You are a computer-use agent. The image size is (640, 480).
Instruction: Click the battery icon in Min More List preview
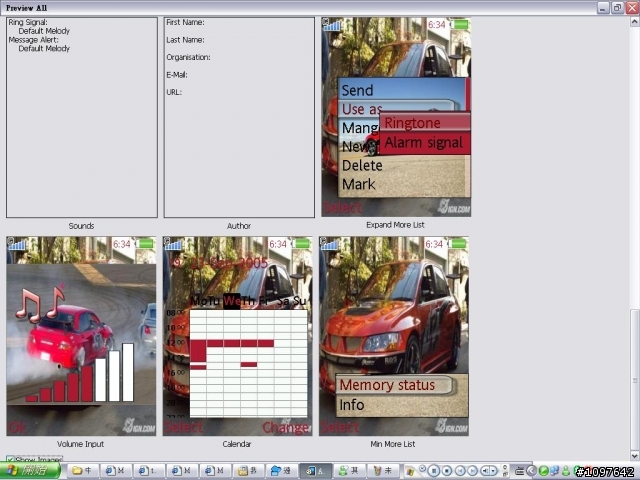[458, 244]
